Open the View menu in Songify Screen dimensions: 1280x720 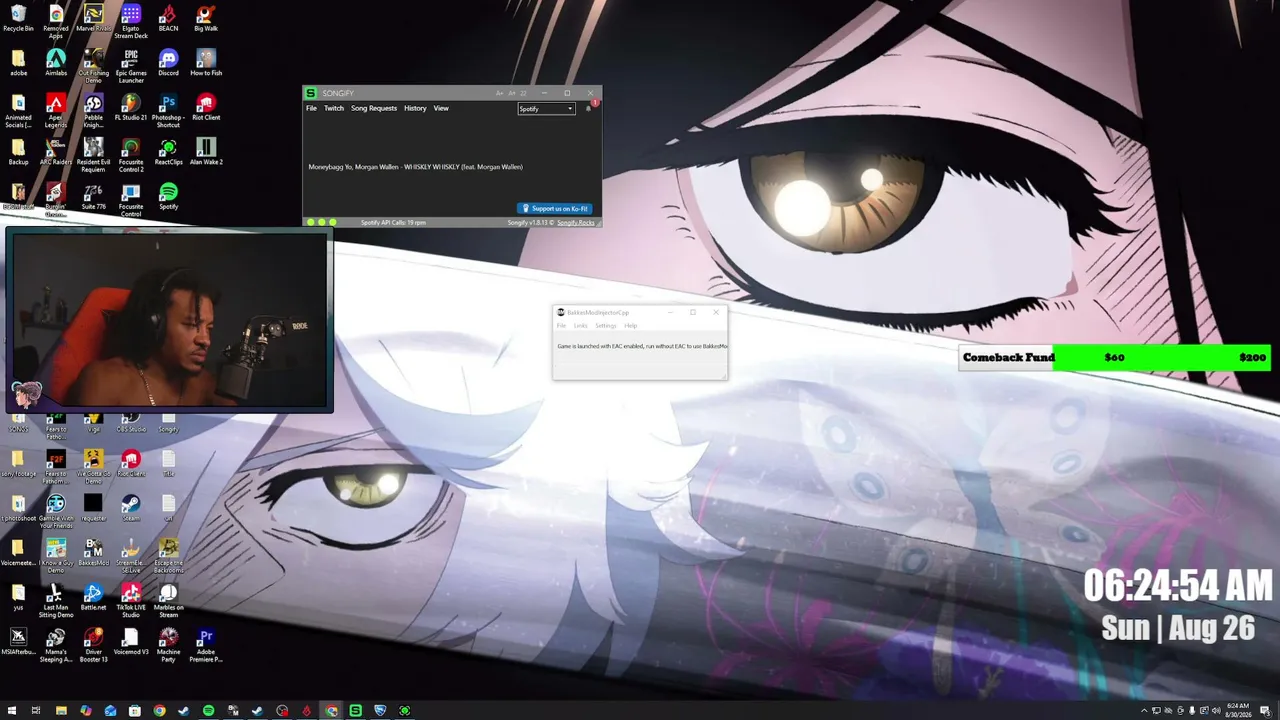[x=441, y=108]
